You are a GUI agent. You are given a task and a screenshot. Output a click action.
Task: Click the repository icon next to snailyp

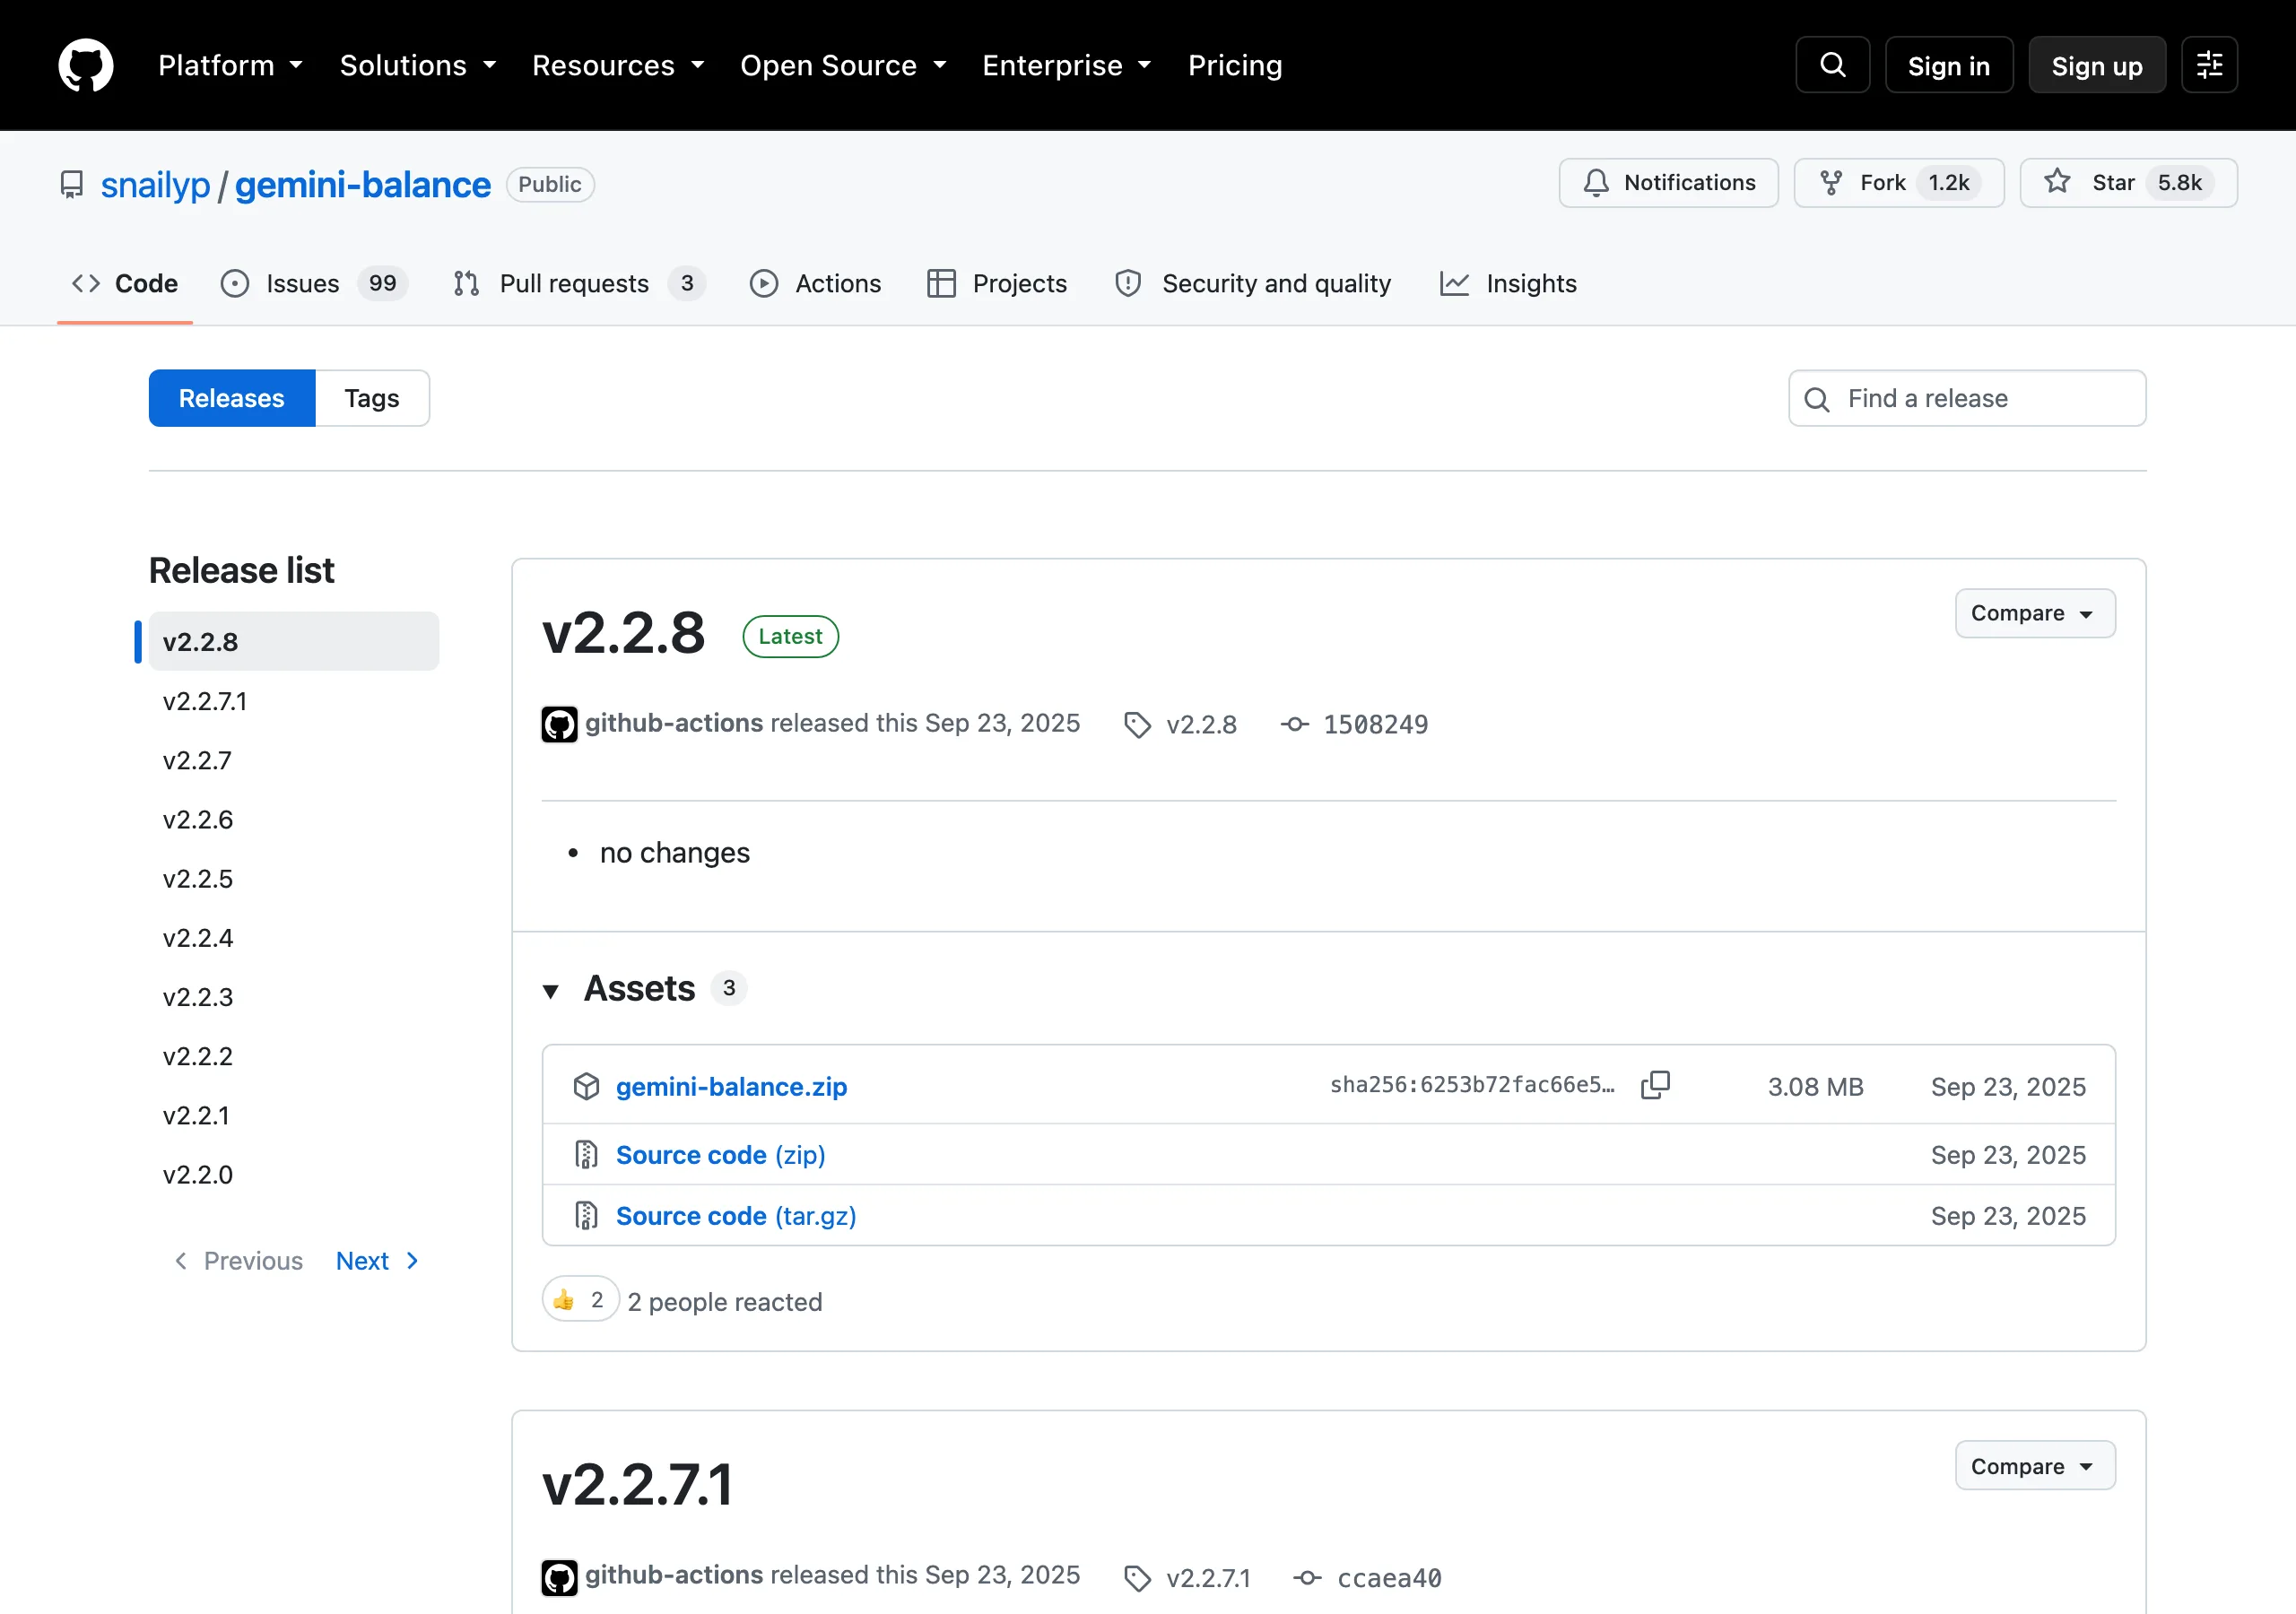pos(72,185)
